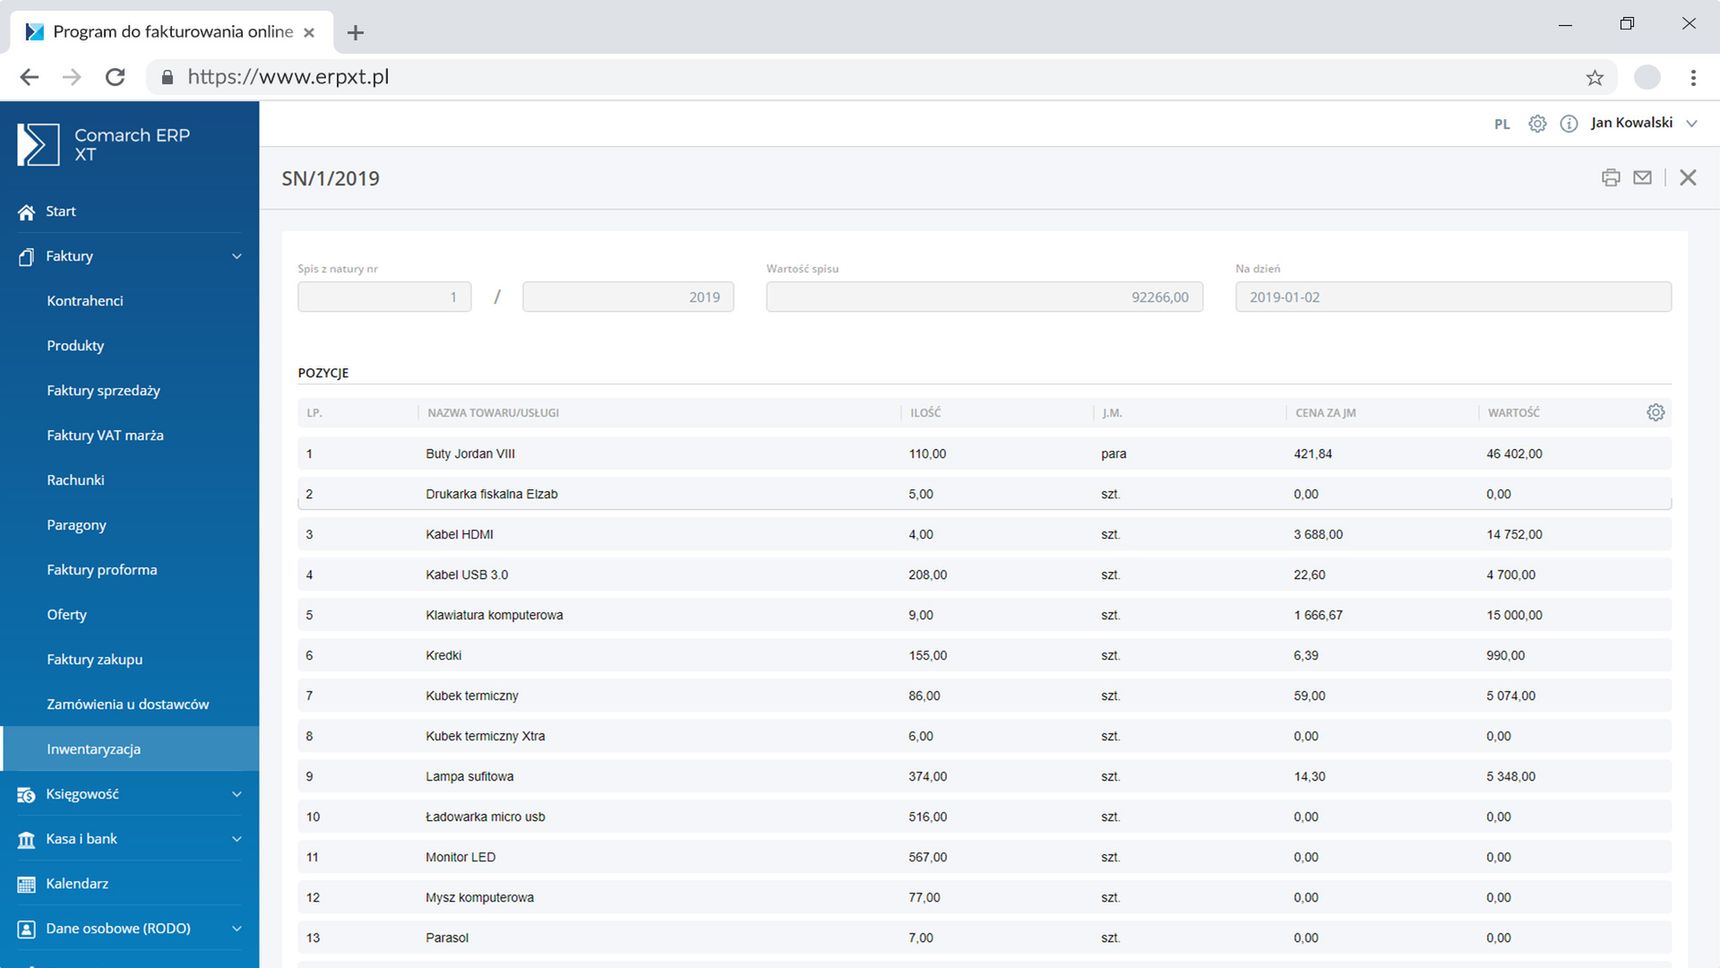The height and width of the screenshot is (968, 1720).
Task: Open browser three-dot menu
Action: point(1693,77)
